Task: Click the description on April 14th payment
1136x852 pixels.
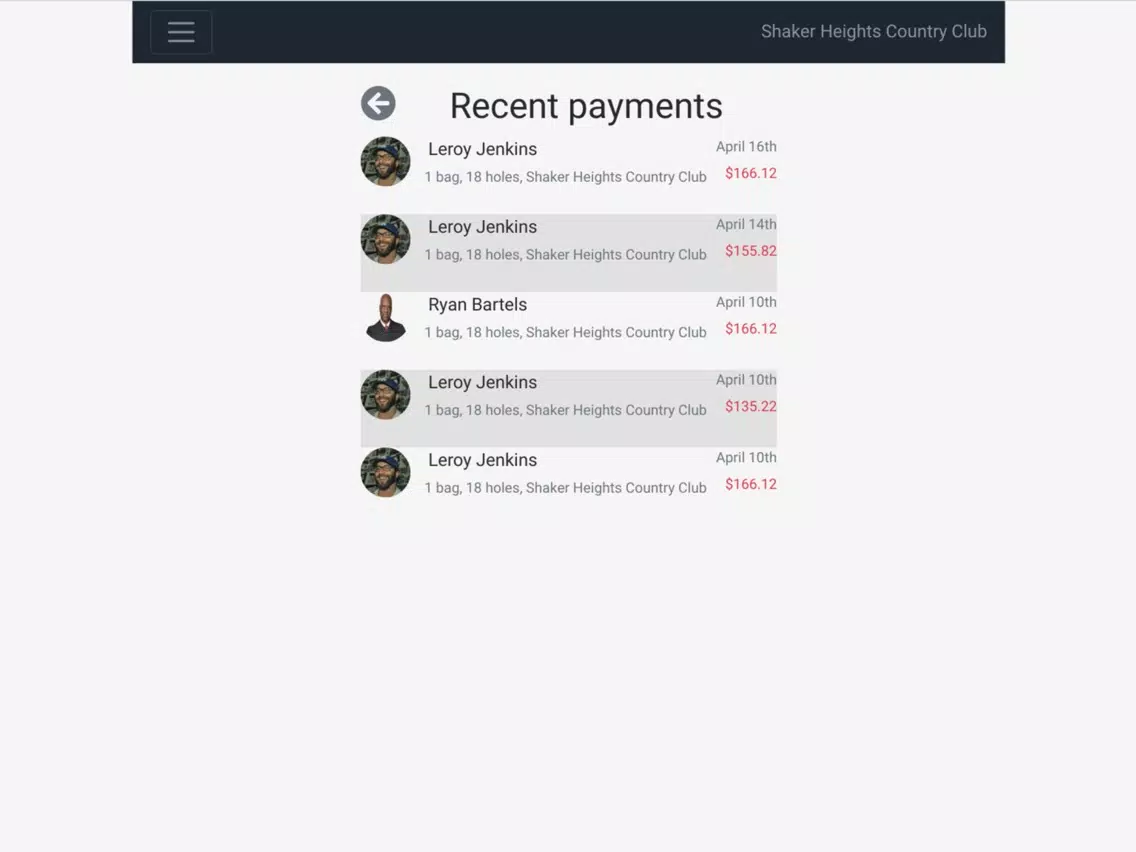Action: [x=565, y=255]
